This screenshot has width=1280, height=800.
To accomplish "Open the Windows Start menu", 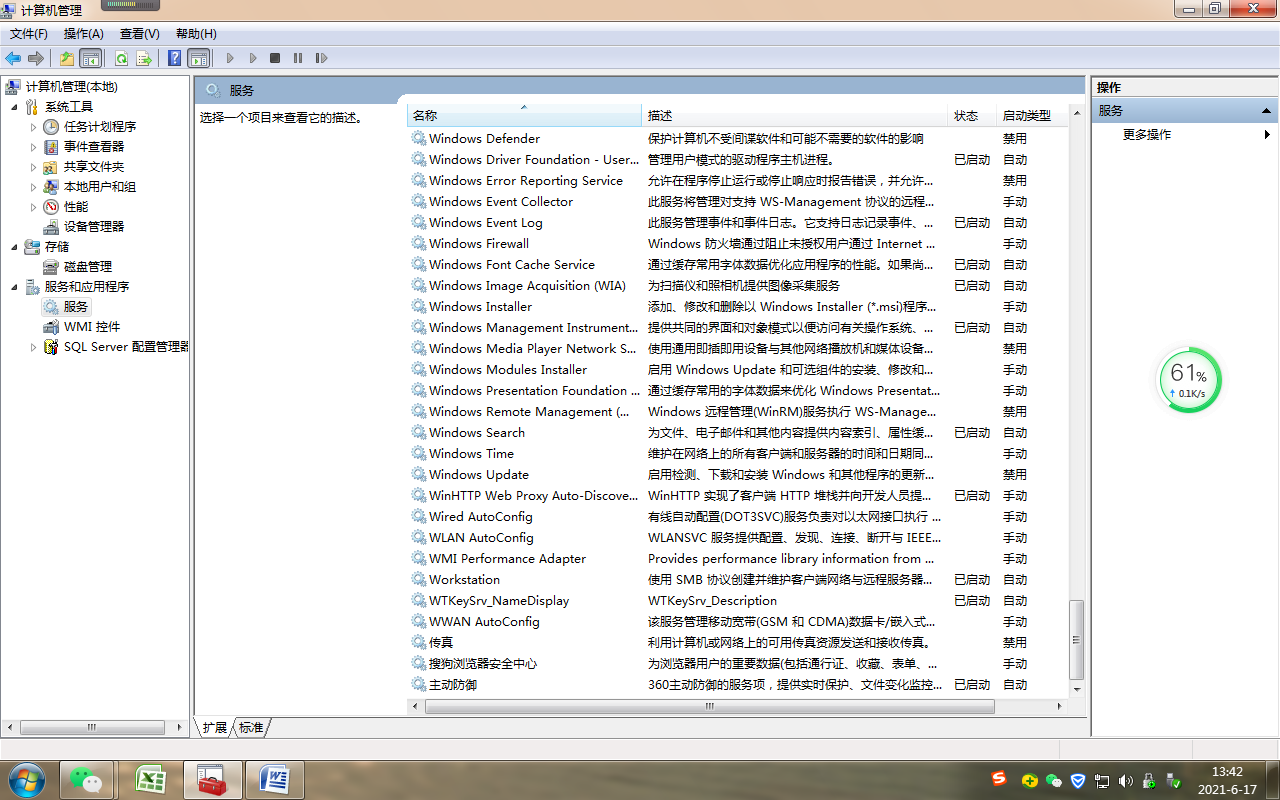I will click(x=25, y=780).
